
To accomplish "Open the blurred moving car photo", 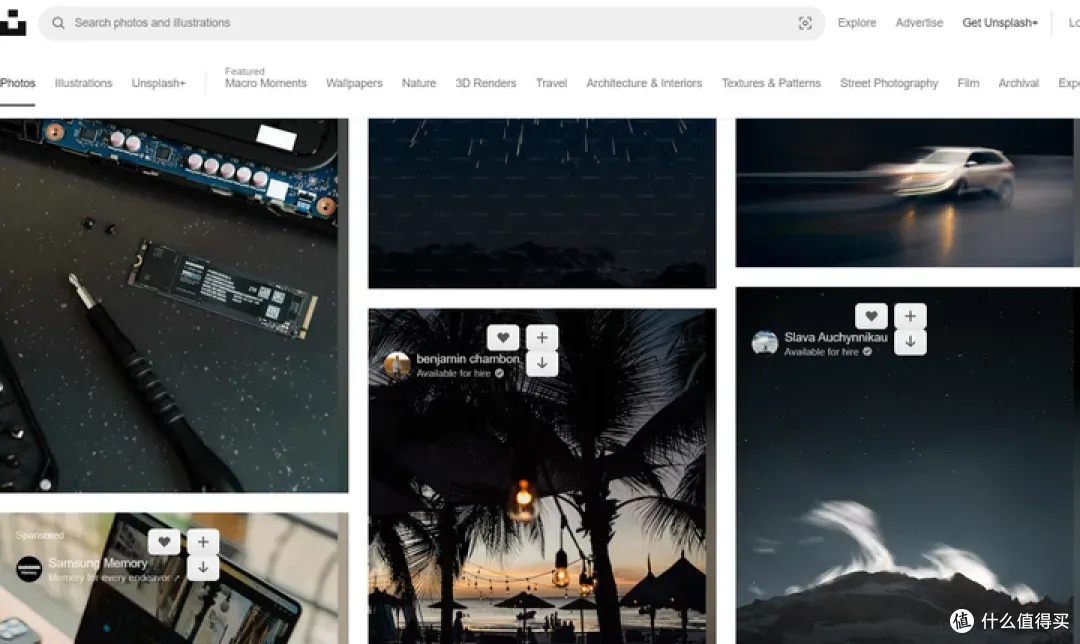I will click(x=907, y=192).
